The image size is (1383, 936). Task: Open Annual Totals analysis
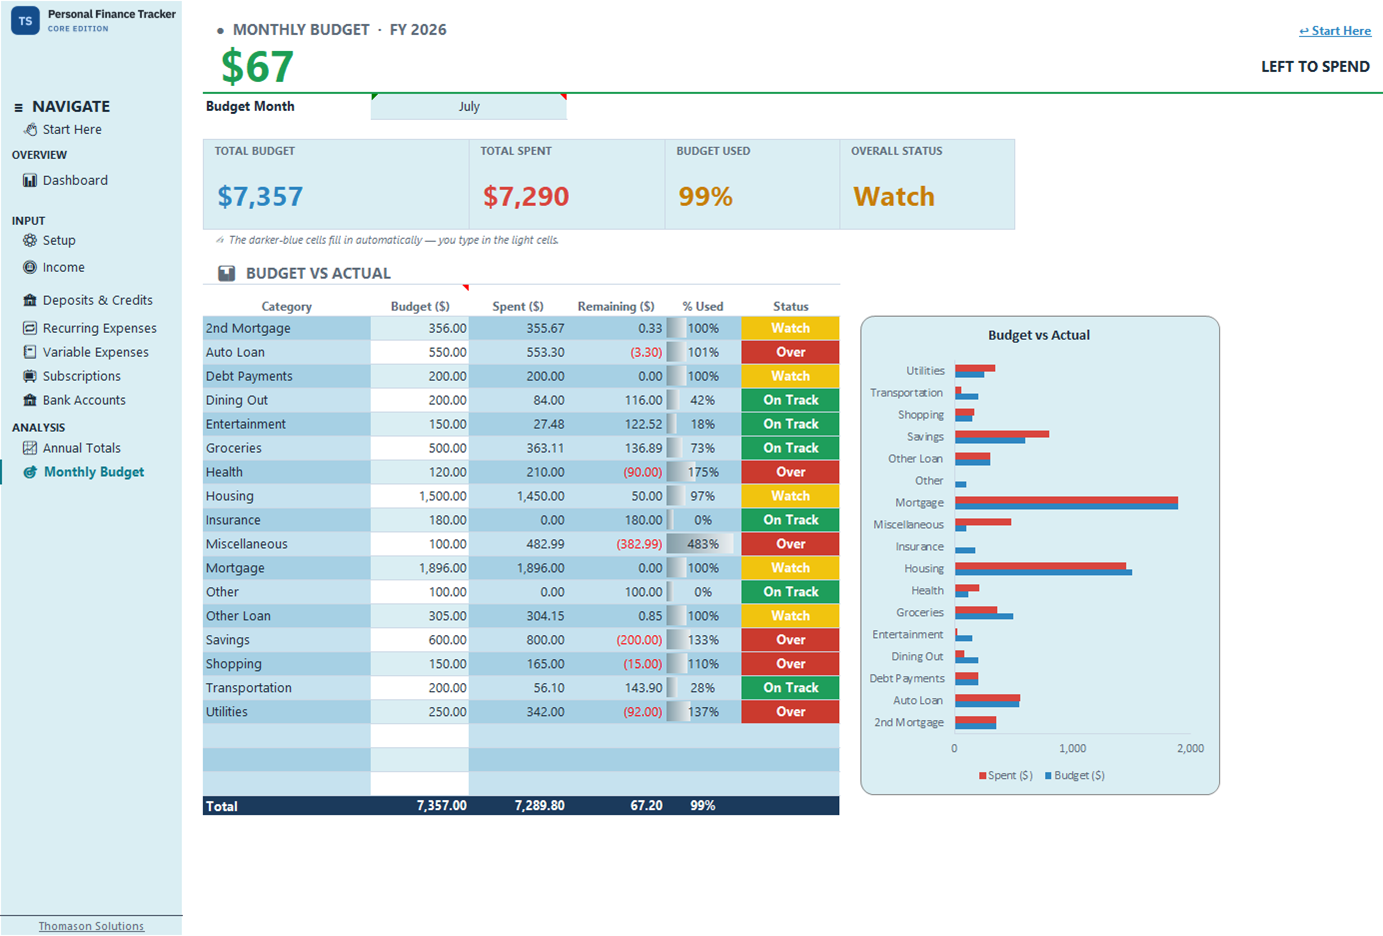[x=81, y=448]
